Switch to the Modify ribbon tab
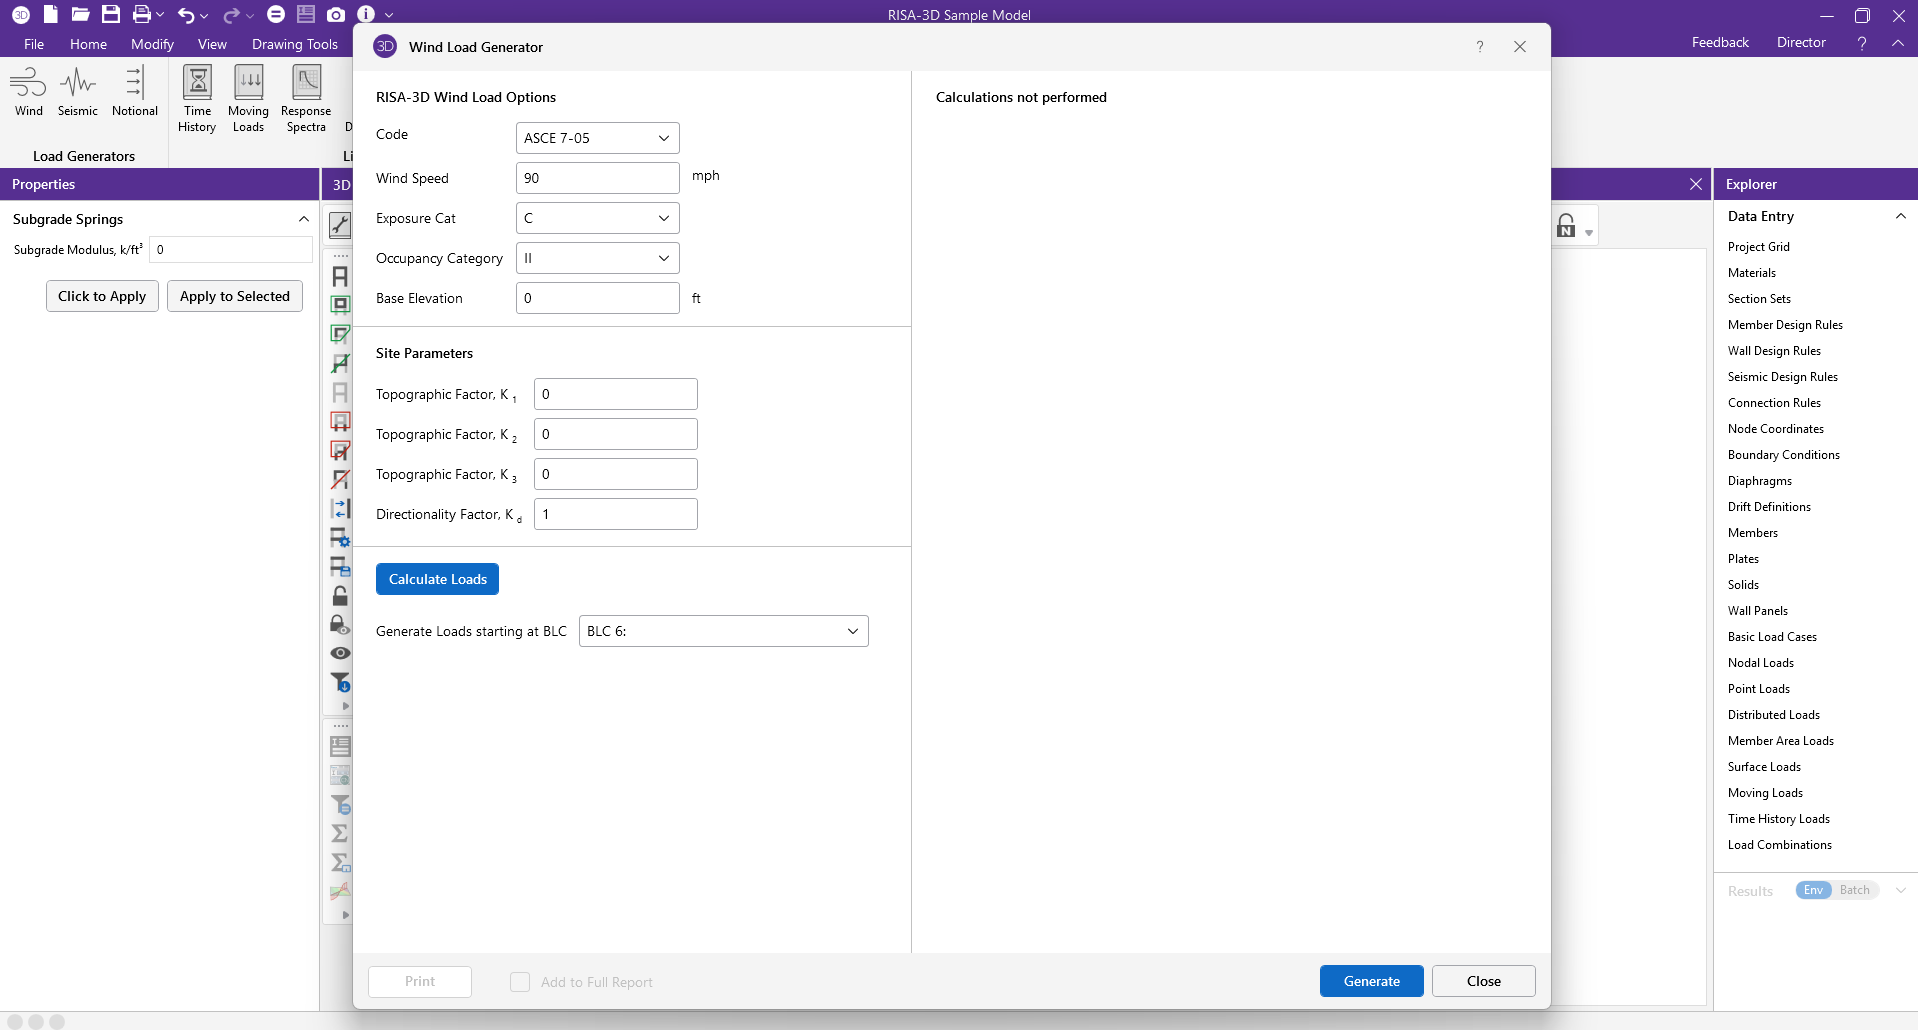The image size is (1918, 1030). point(152,44)
